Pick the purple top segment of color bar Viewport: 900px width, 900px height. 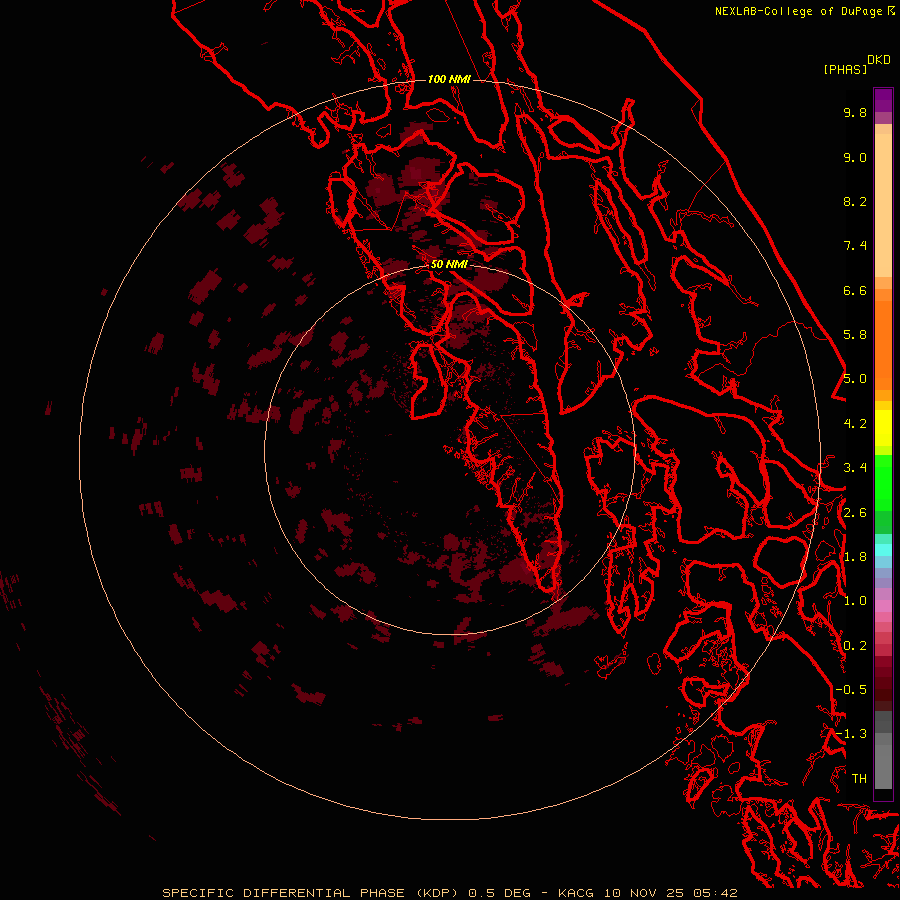pyautogui.click(x=883, y=100)
